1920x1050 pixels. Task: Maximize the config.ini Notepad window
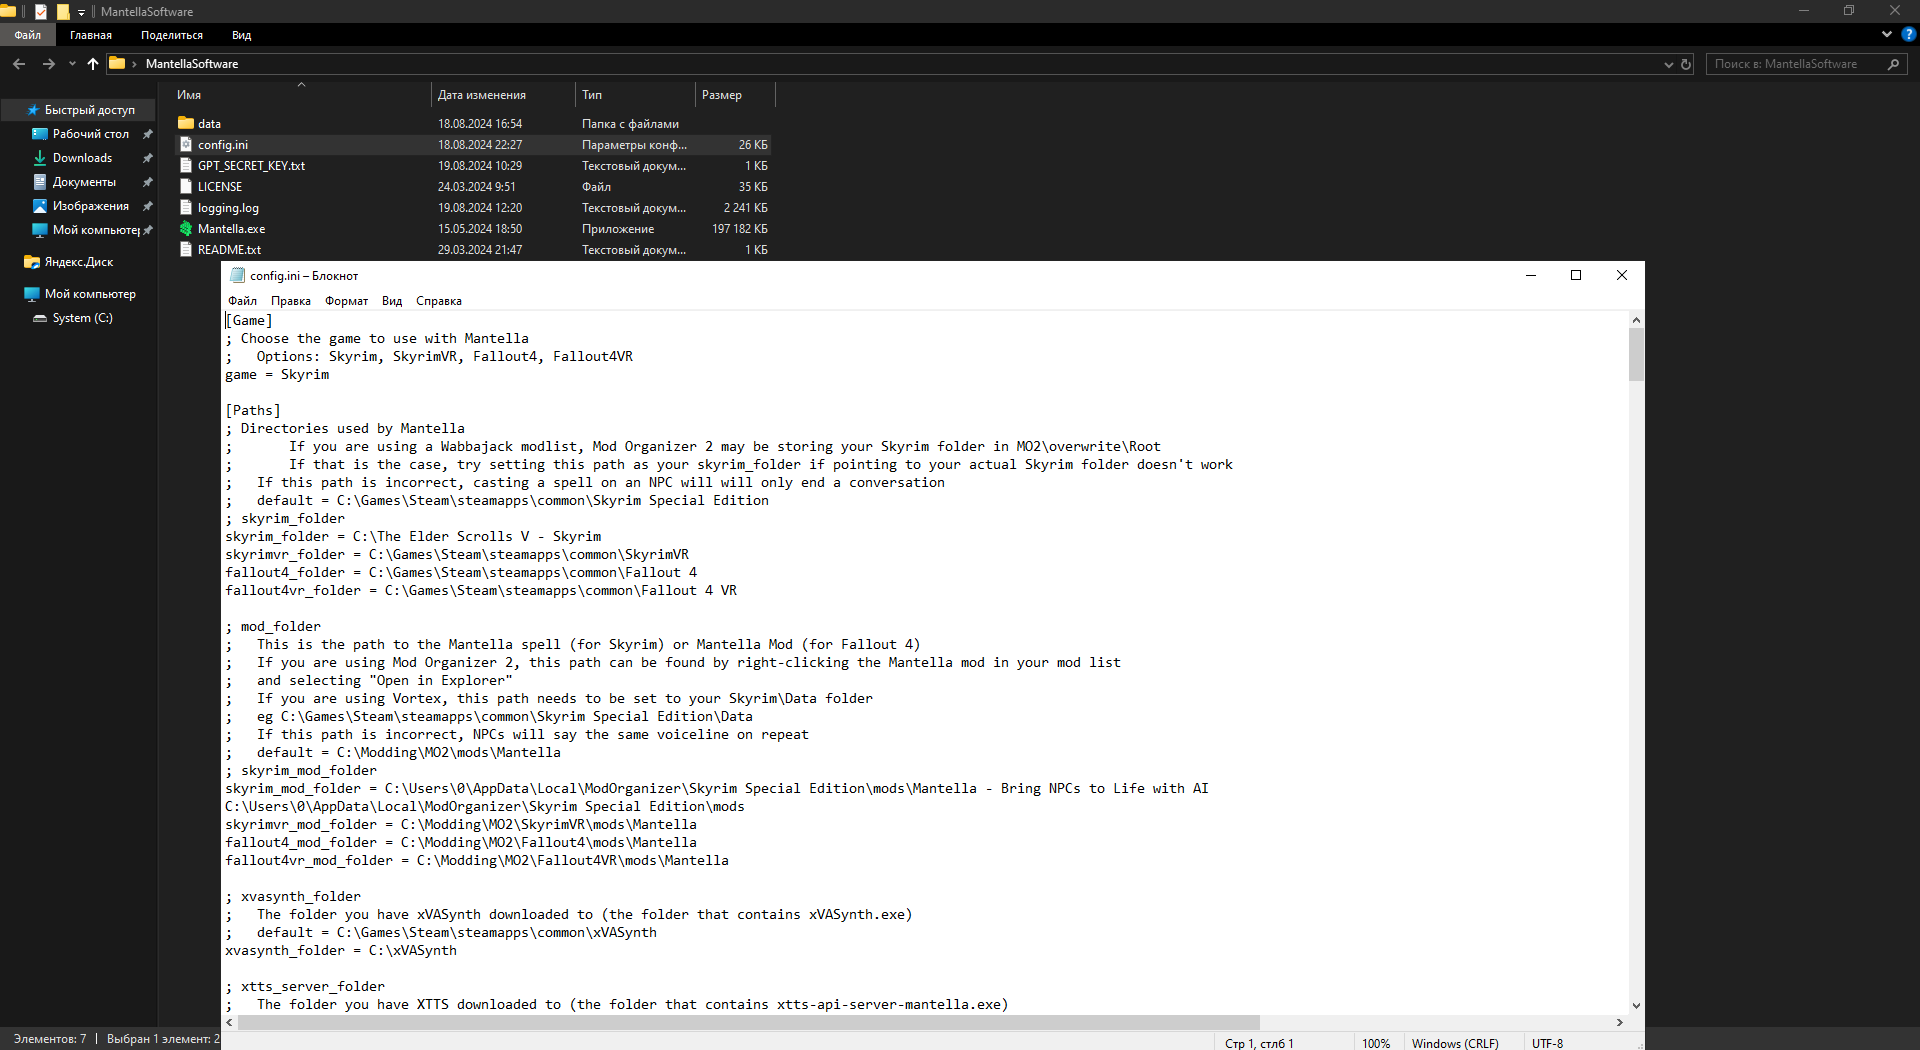1576,276
